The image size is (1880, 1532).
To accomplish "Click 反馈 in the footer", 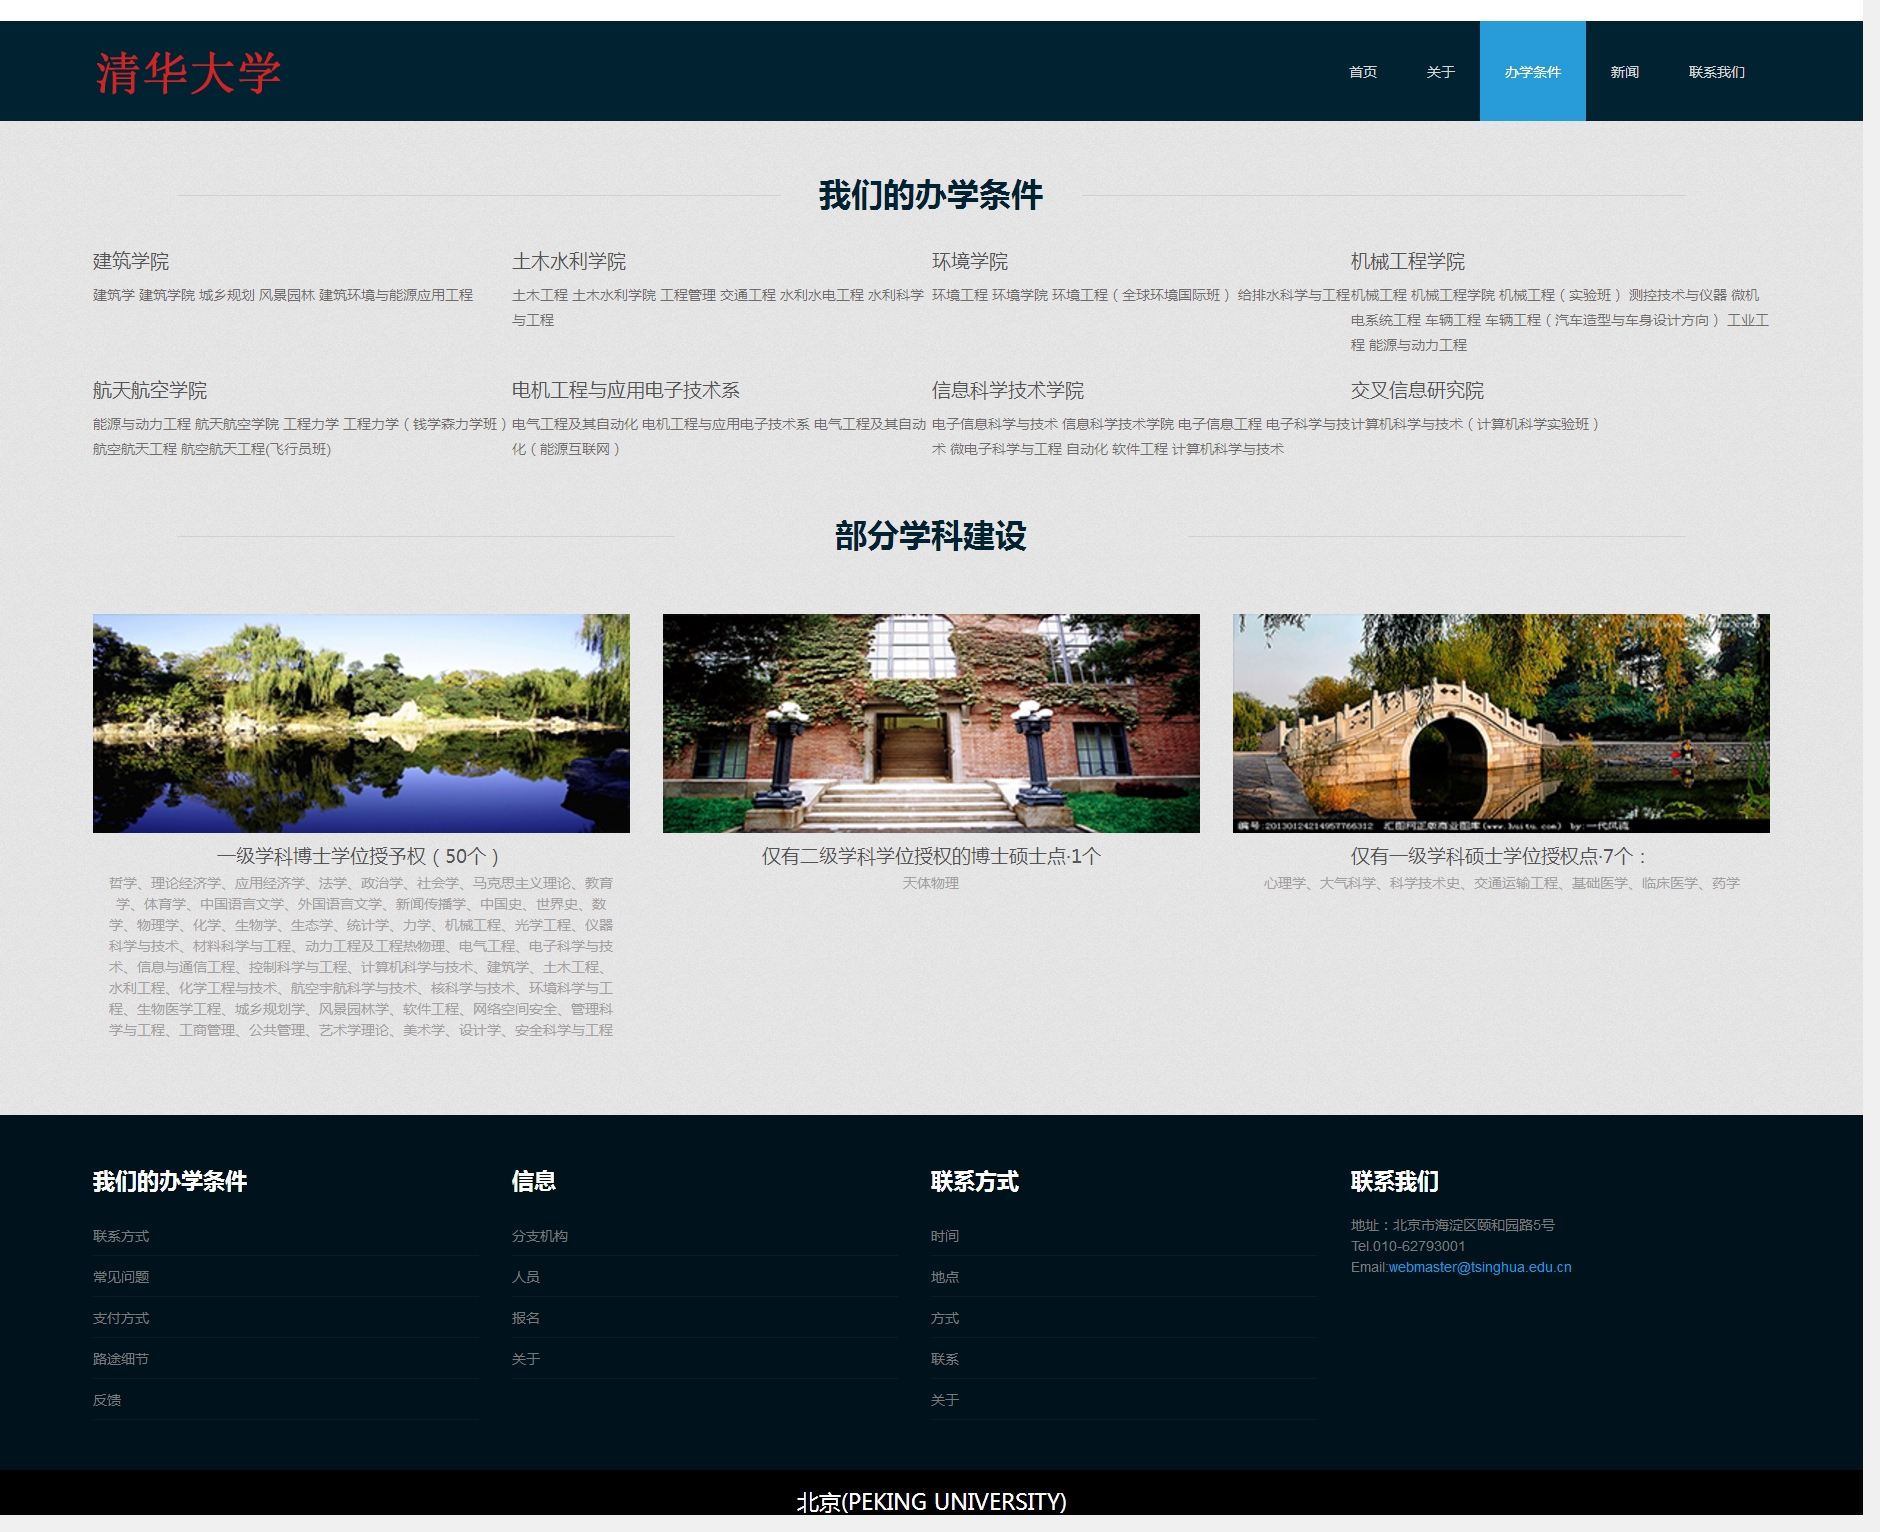I will tap(107, 1400).
